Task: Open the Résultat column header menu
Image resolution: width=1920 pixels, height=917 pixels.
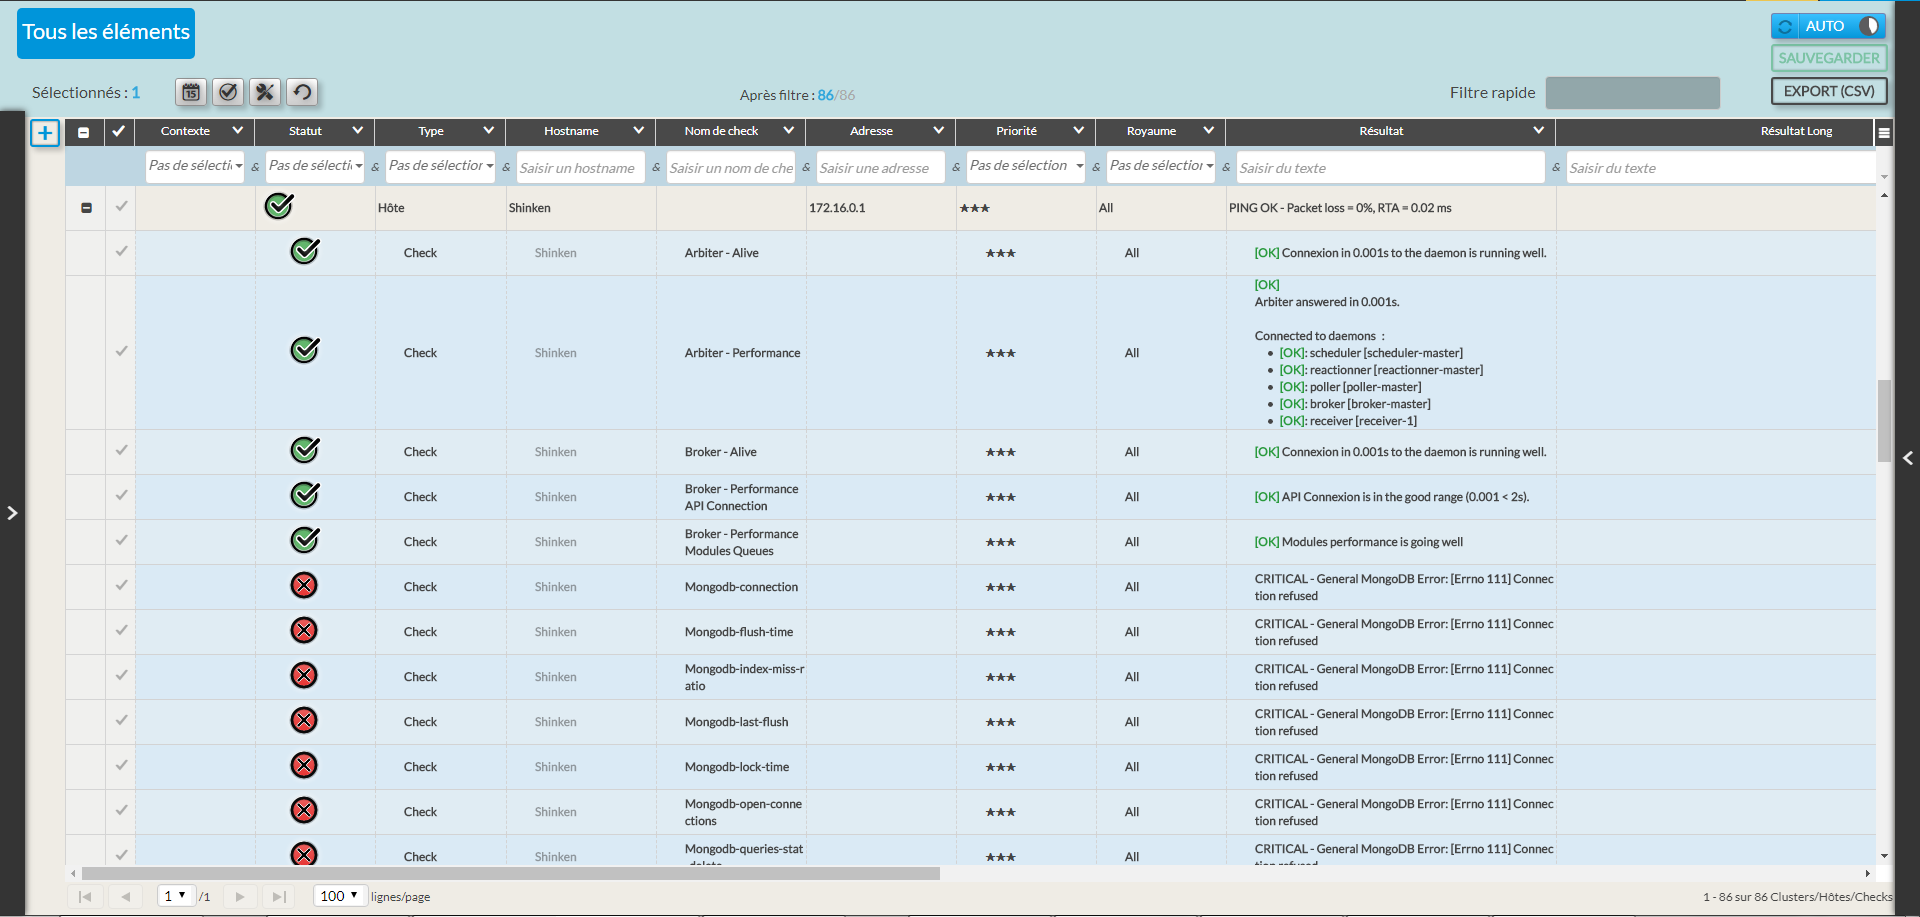Action: [1538, 131]
